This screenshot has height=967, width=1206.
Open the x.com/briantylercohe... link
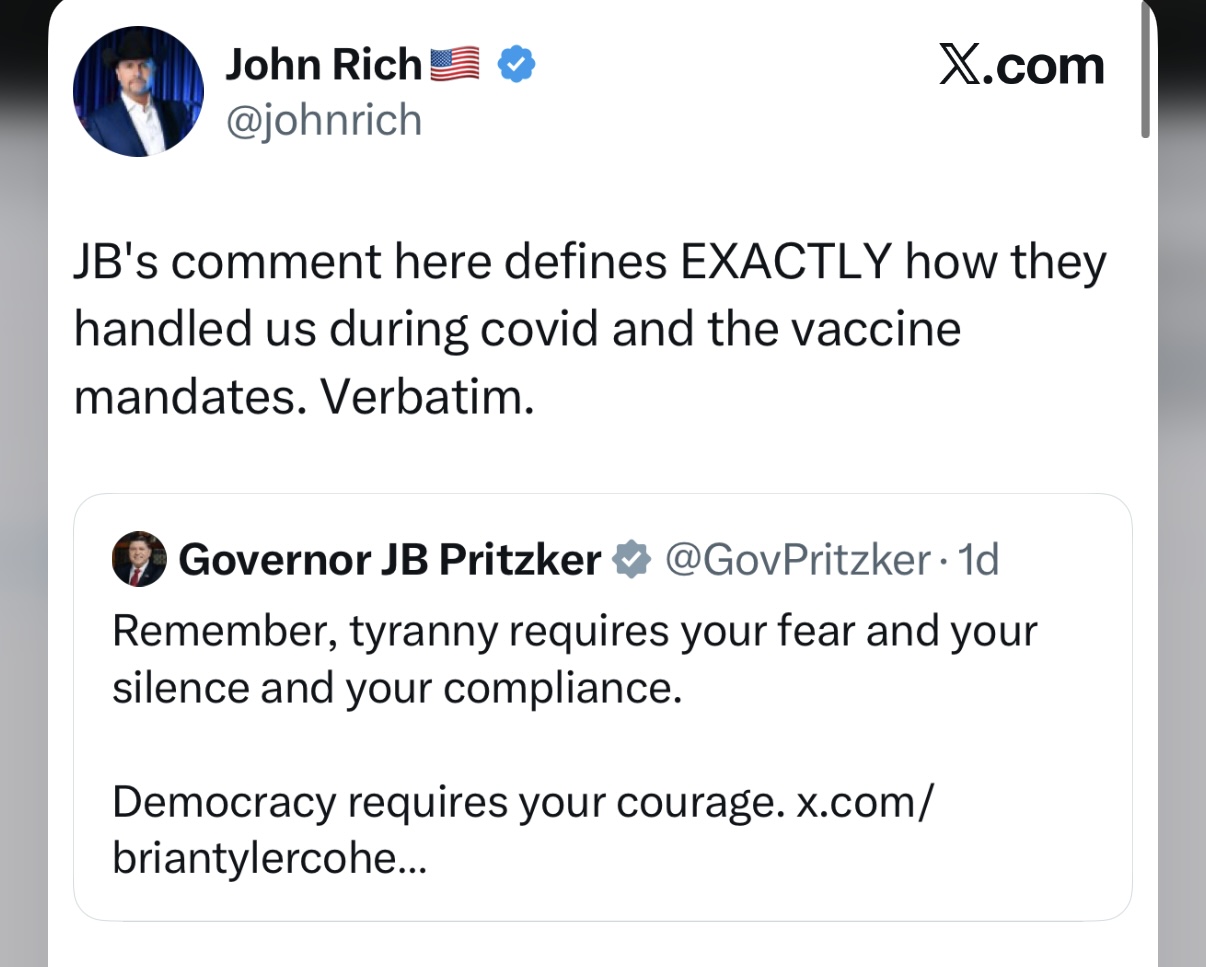click(520, 830)
